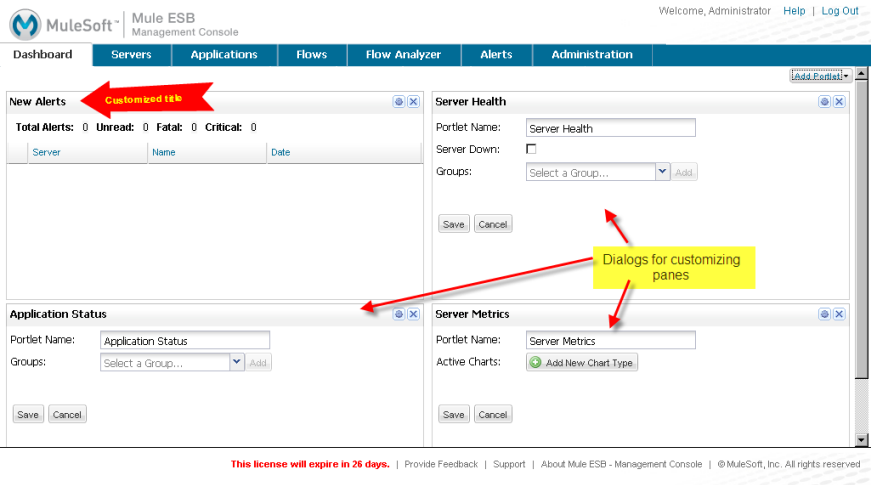Close the Application Status portlet
The height and width of the screenshot is (485, 871).
click(x=413, y=314)
